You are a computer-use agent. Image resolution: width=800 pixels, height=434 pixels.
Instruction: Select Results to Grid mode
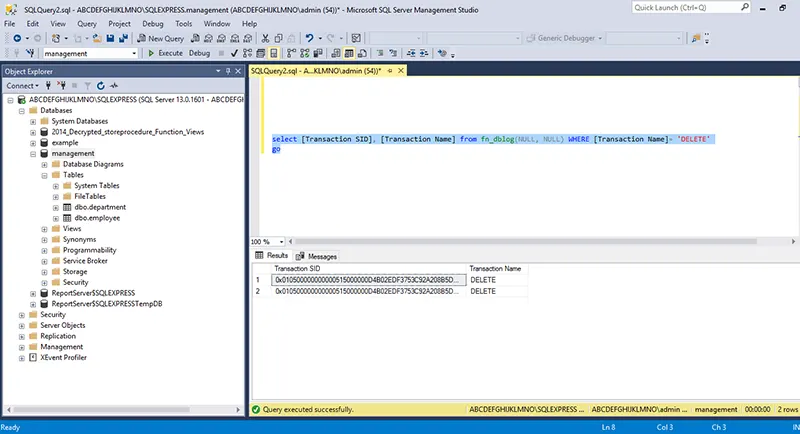coord(349,53)
